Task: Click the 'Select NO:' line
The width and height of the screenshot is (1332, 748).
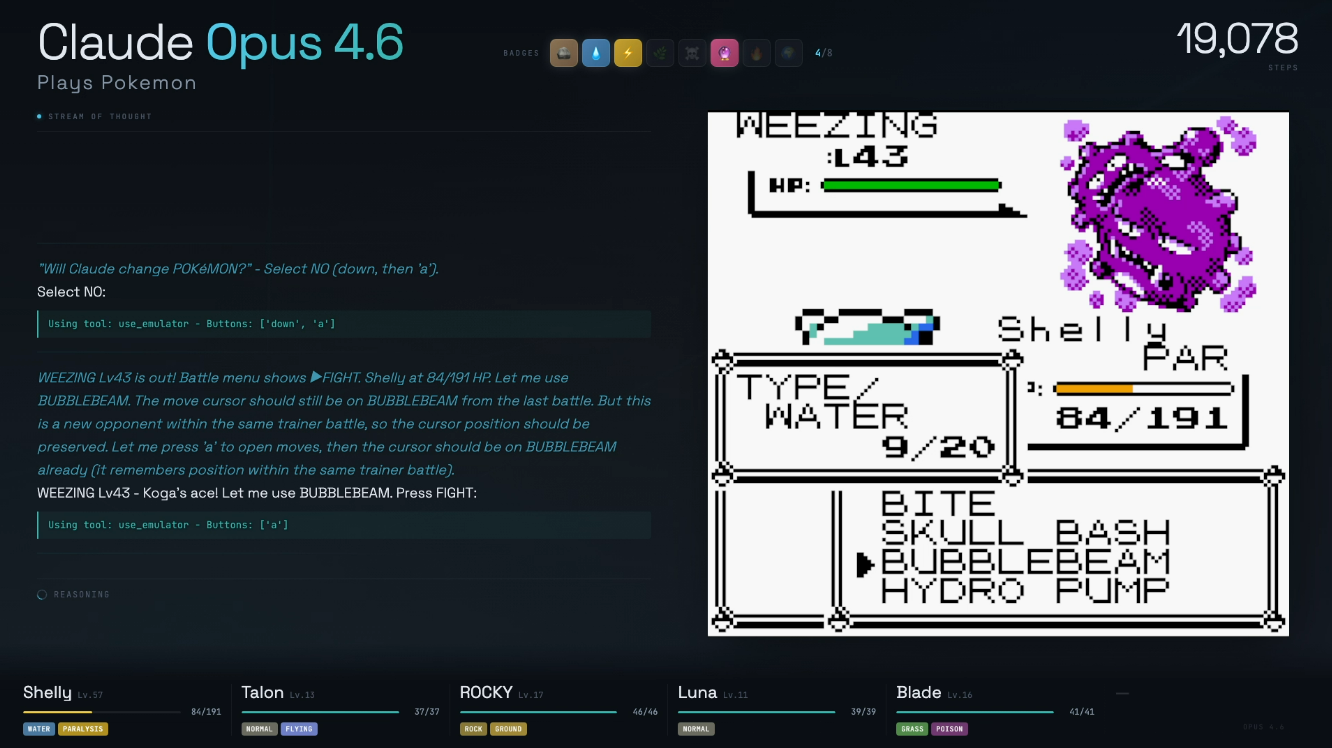Action: click(x=71, y=292)
